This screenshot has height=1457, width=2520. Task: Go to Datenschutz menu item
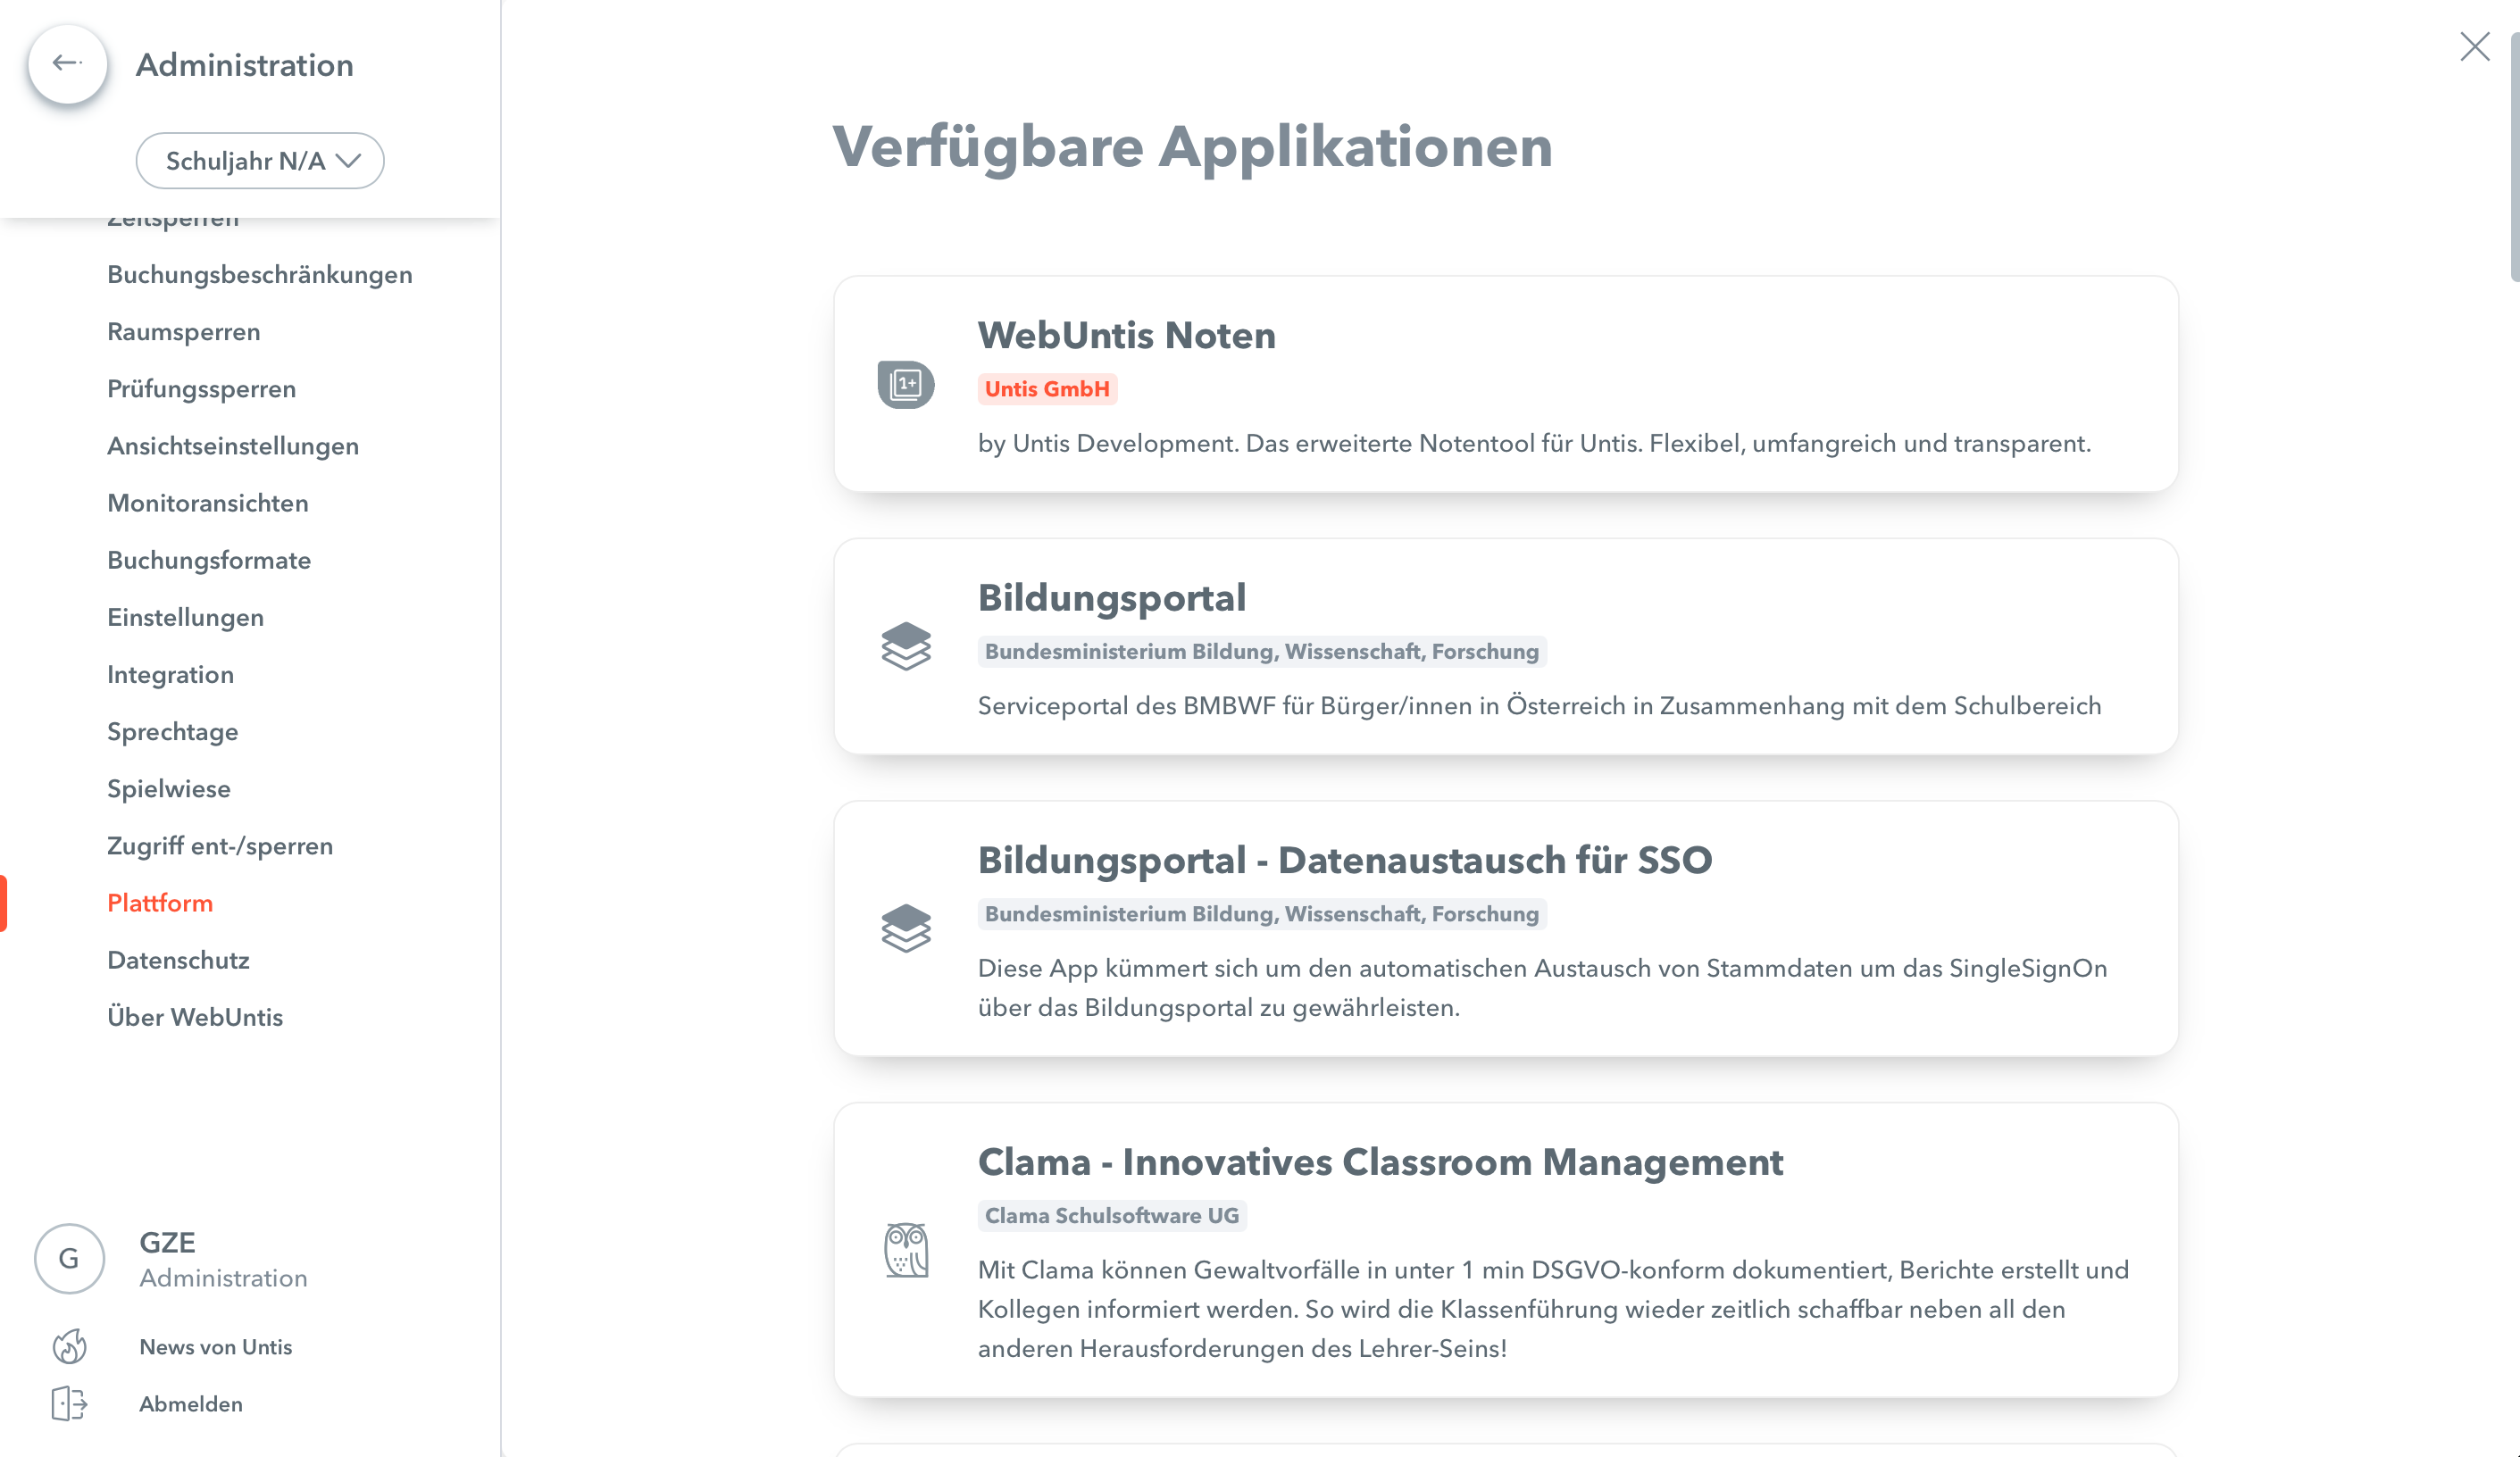pos(178,960)
